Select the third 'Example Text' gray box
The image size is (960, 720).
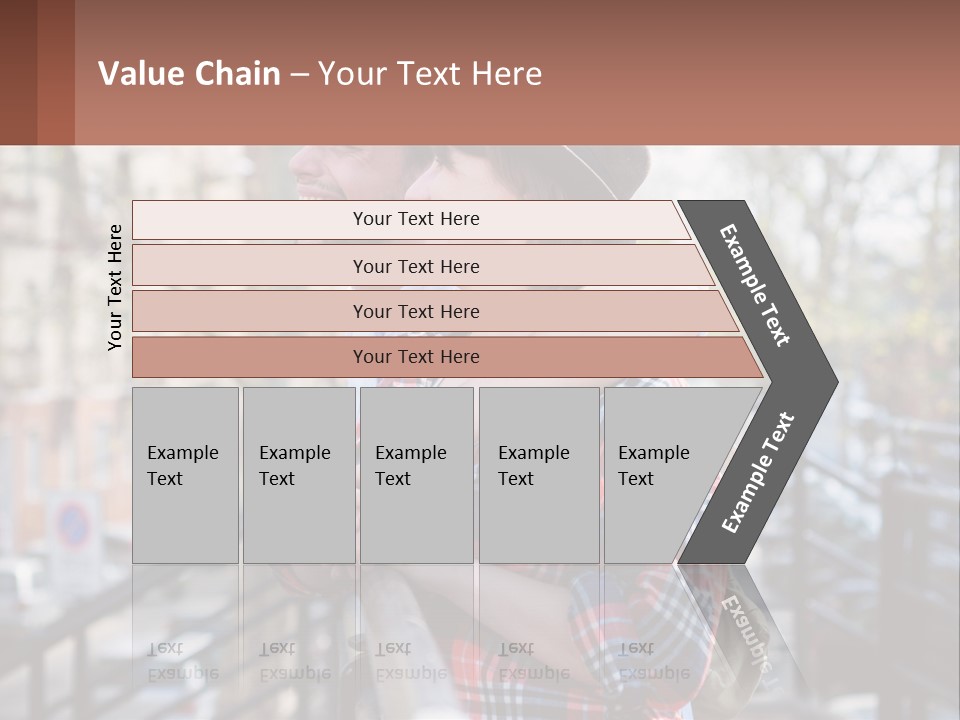pyautogui.click(x=416, y=475)
